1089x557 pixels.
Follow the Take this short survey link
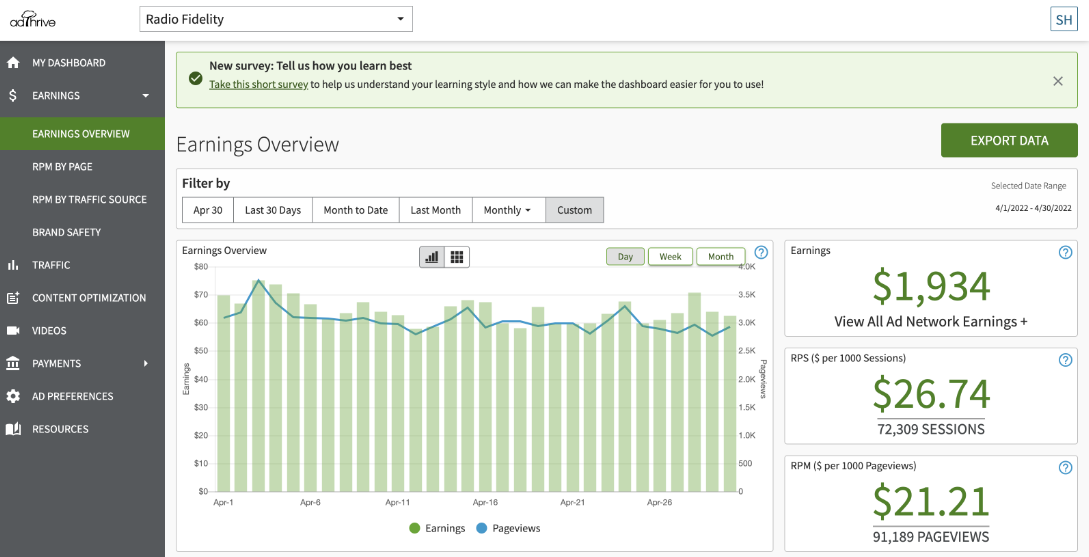pos(259,84)
